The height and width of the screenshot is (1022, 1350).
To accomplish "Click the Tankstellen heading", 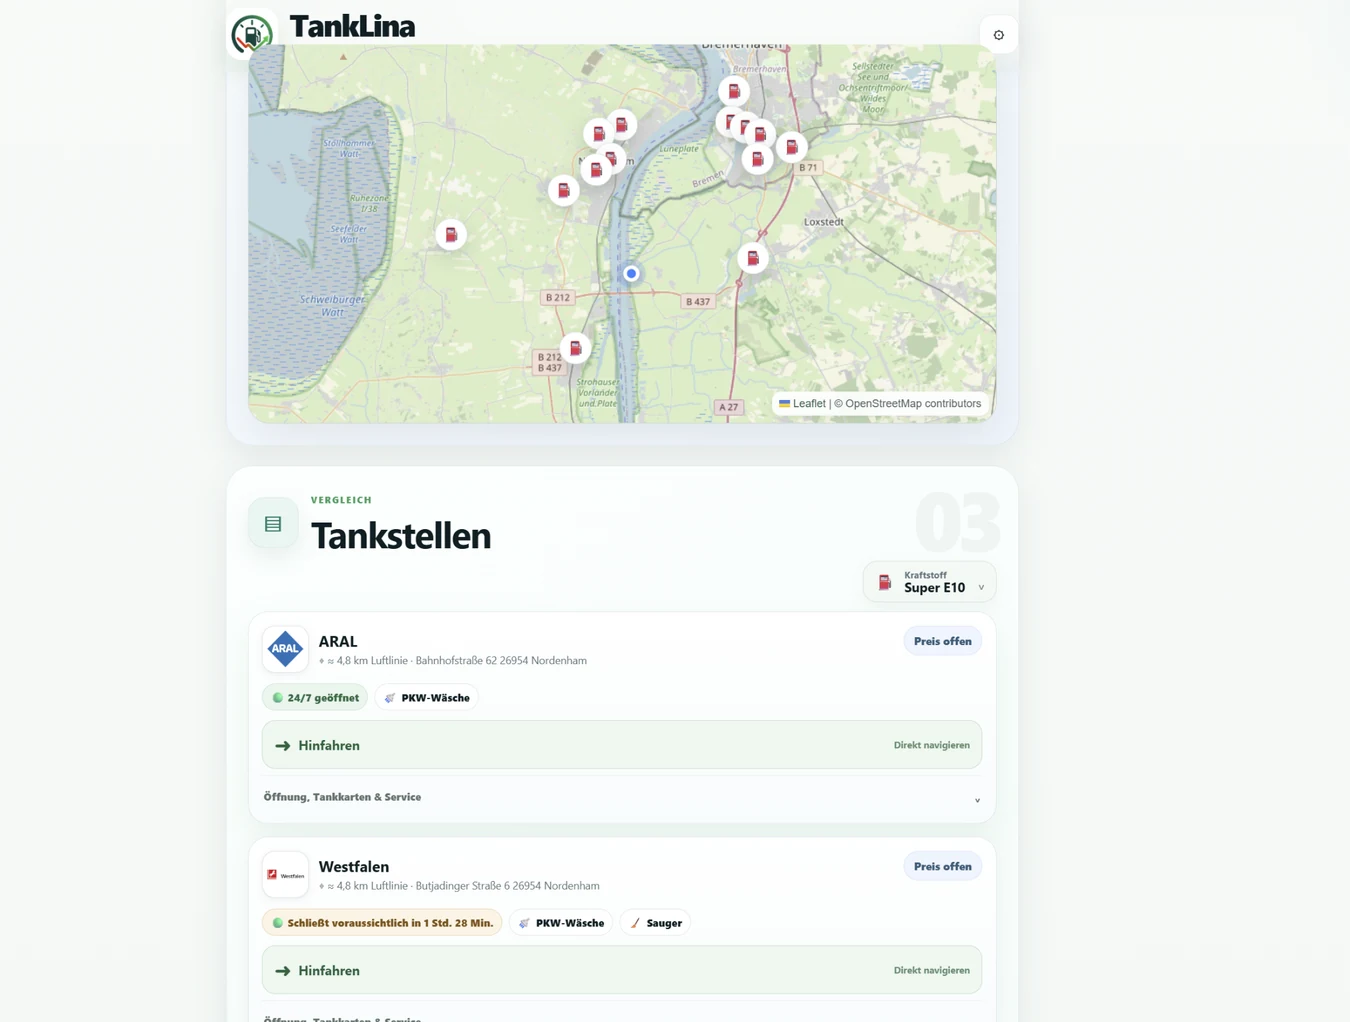I will click(x=401, y=536).
